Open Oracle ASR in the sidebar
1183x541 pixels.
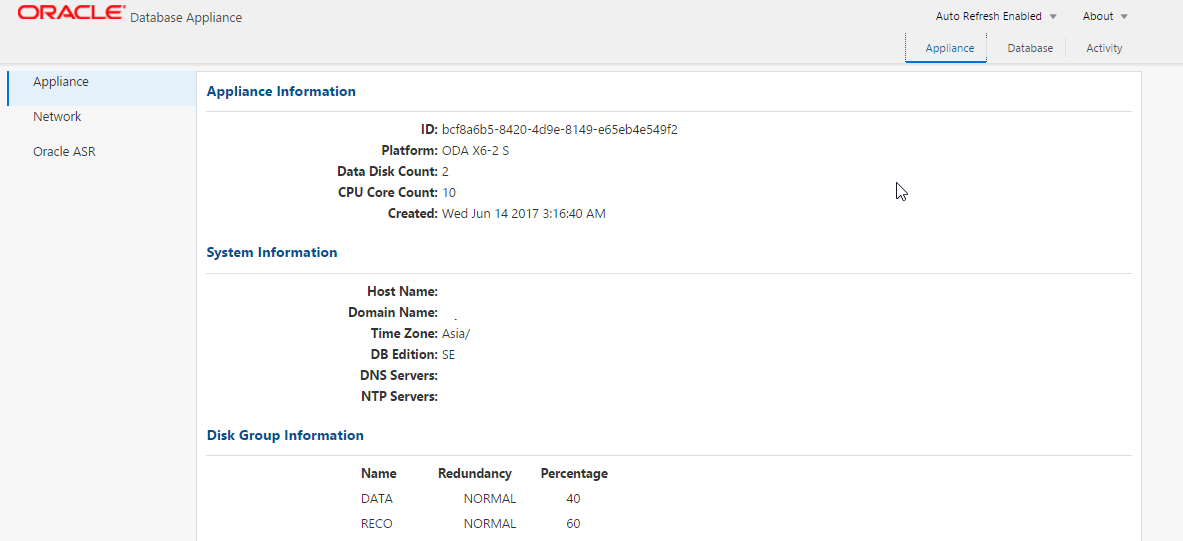coord(64,152)
